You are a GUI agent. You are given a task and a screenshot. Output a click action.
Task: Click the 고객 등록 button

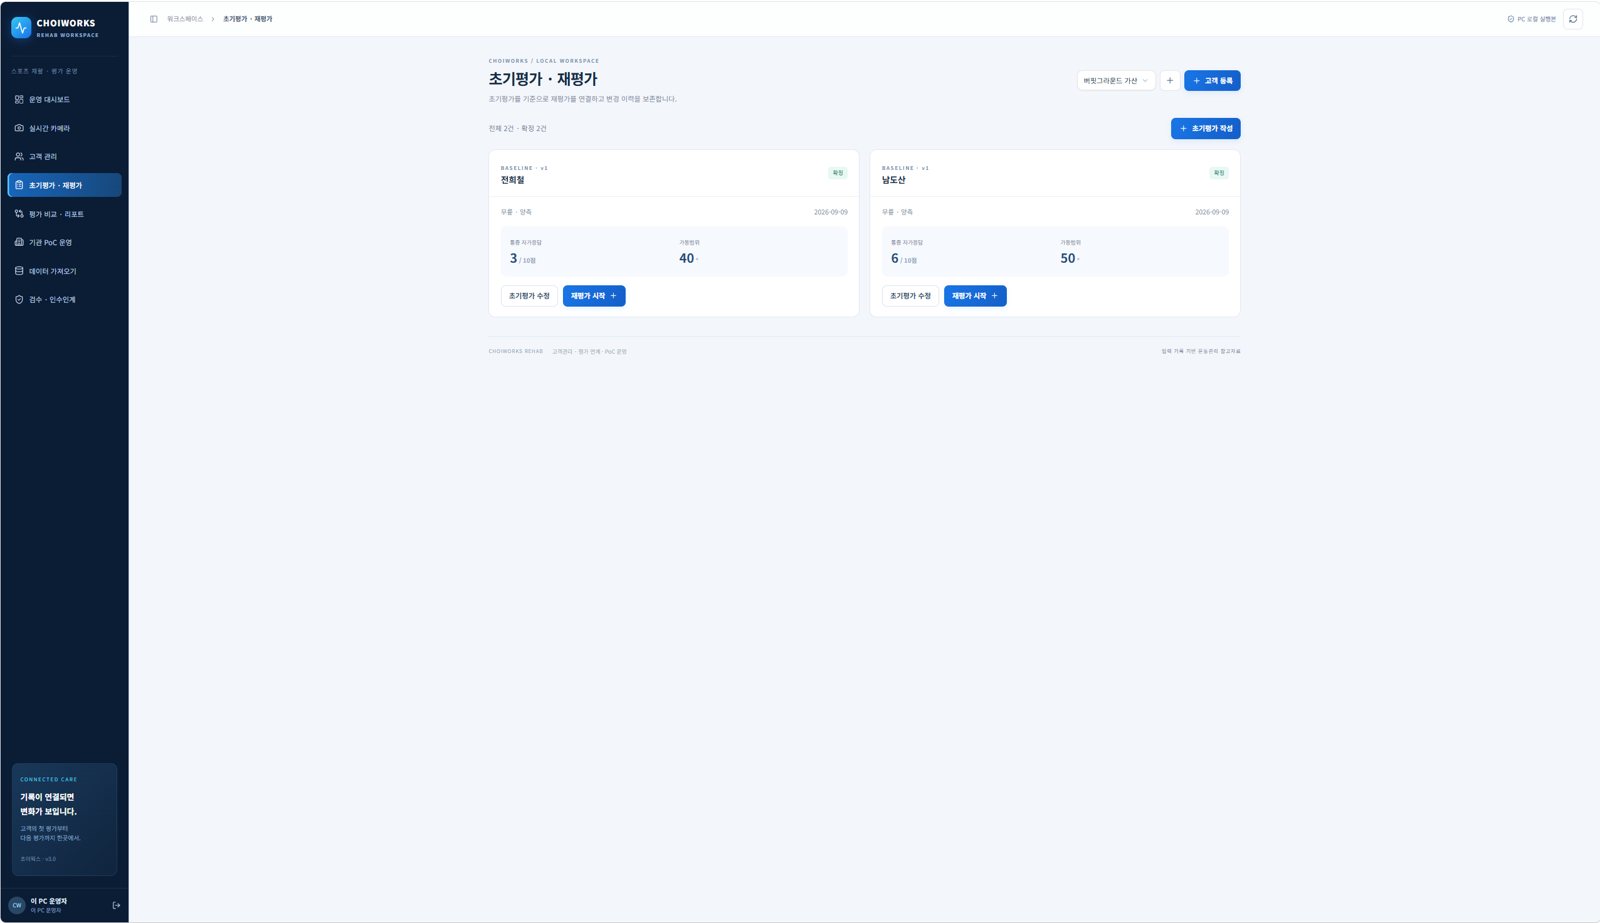(x=1212, y=81)
